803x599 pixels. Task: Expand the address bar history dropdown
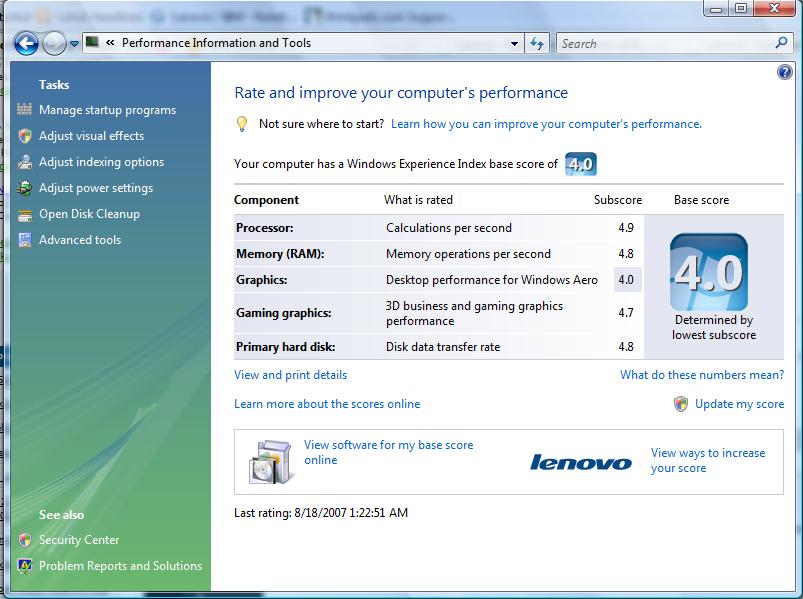514,44
